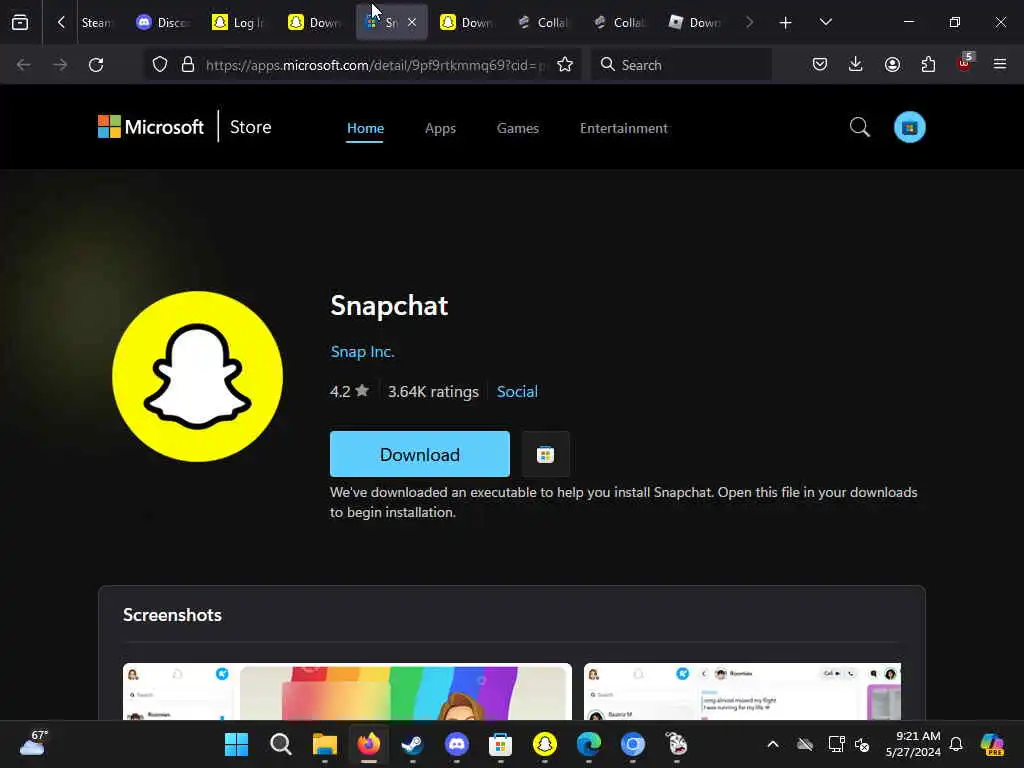The image size is (1024, 768).
Task: Click the Firefox View icon in tab bar
Action: tap(20, 22)
